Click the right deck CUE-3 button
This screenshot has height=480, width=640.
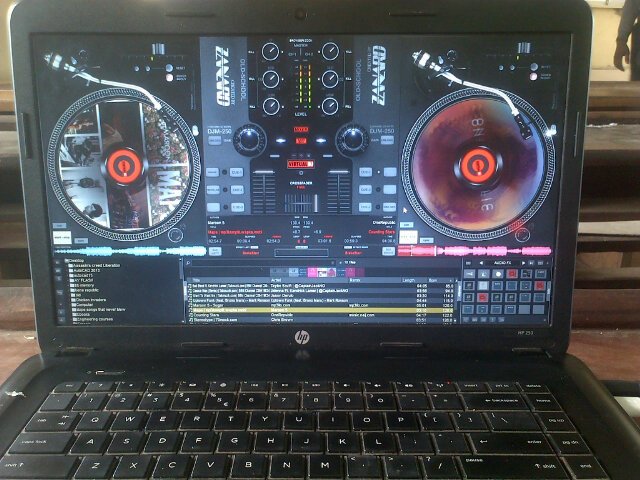tap(365, 207)
